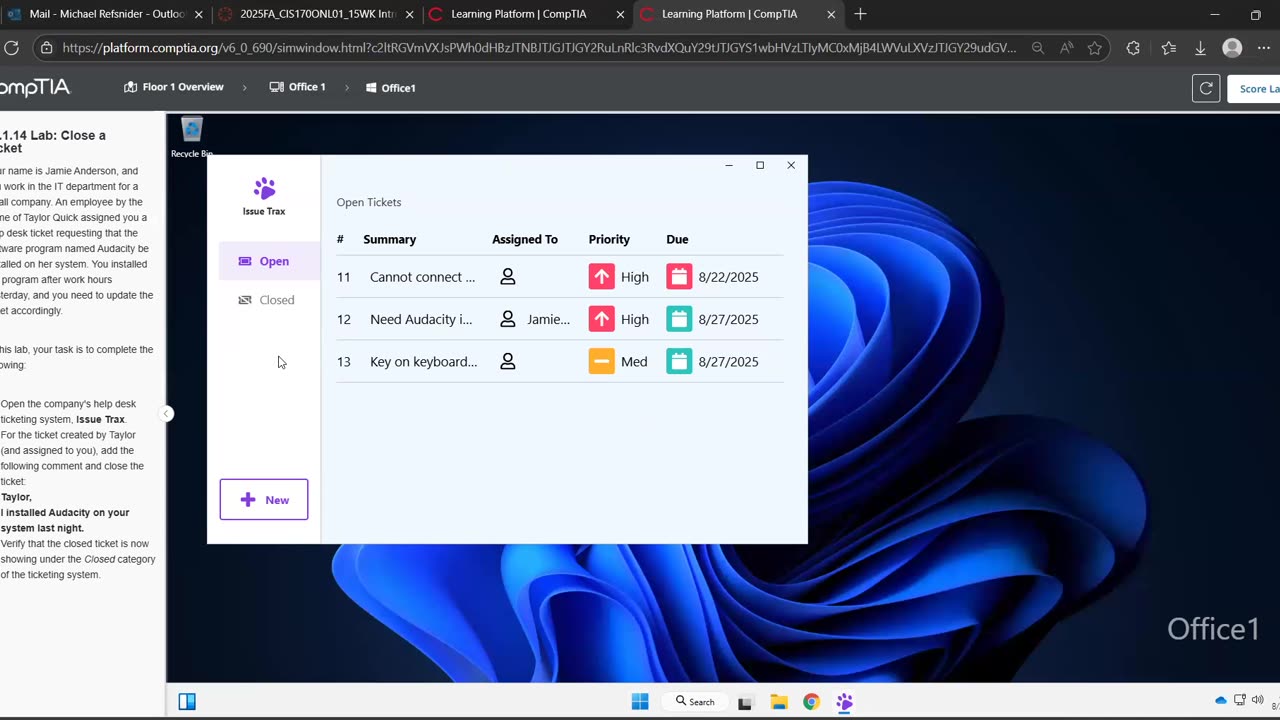Screen dimensions: 1280x720
Task: Open the browser profile avatar
Action: pyautogui.click(x=1233, y=48)
